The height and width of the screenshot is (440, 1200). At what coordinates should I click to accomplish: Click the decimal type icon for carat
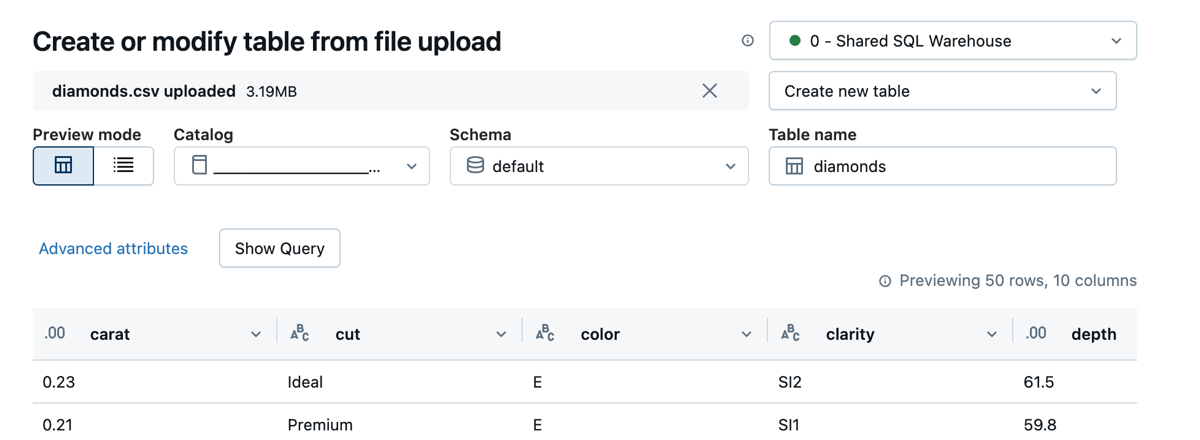tap(55, 333)
